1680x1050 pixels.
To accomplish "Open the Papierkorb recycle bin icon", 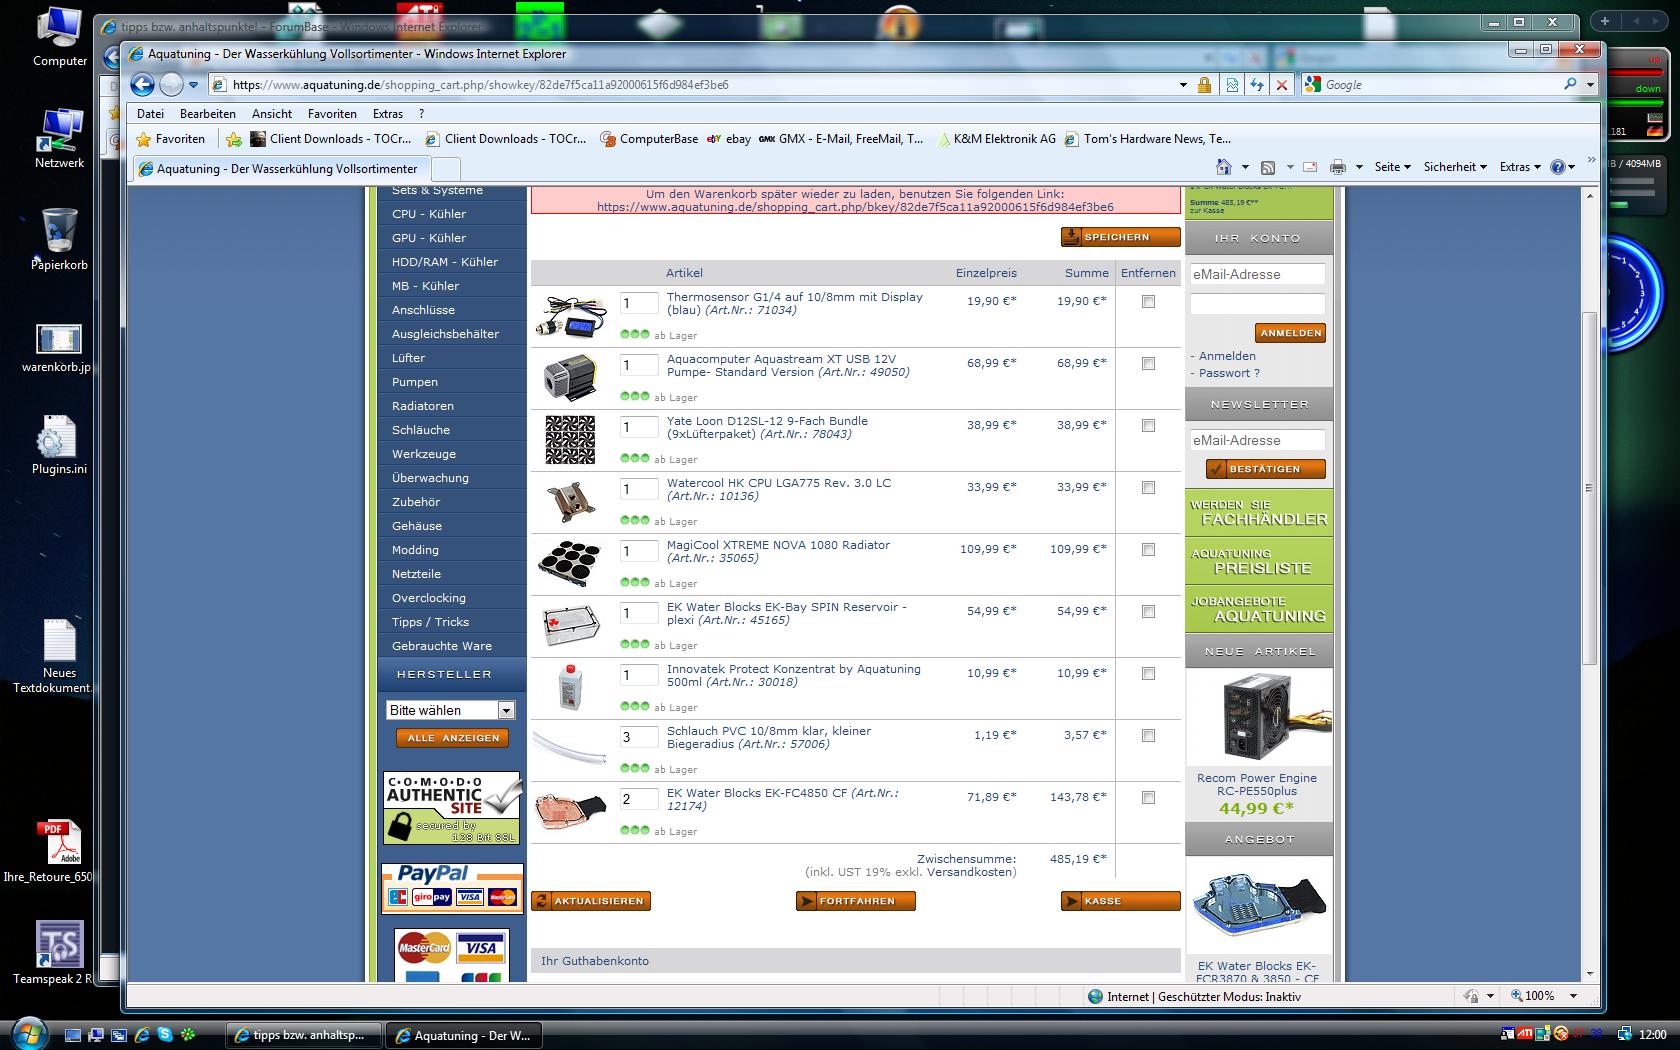I will coord(60,240).
